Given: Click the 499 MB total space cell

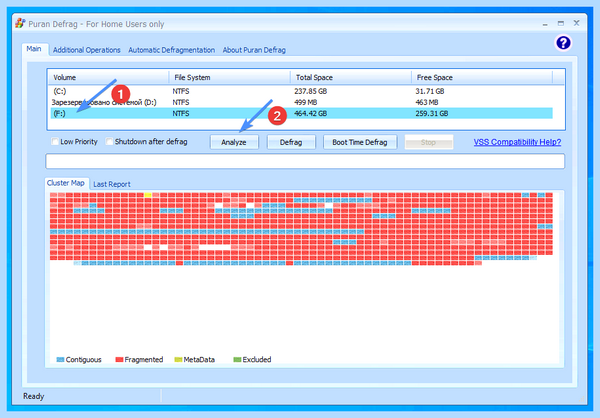Looking at the screenshot, I should click(x=305, y=102).
